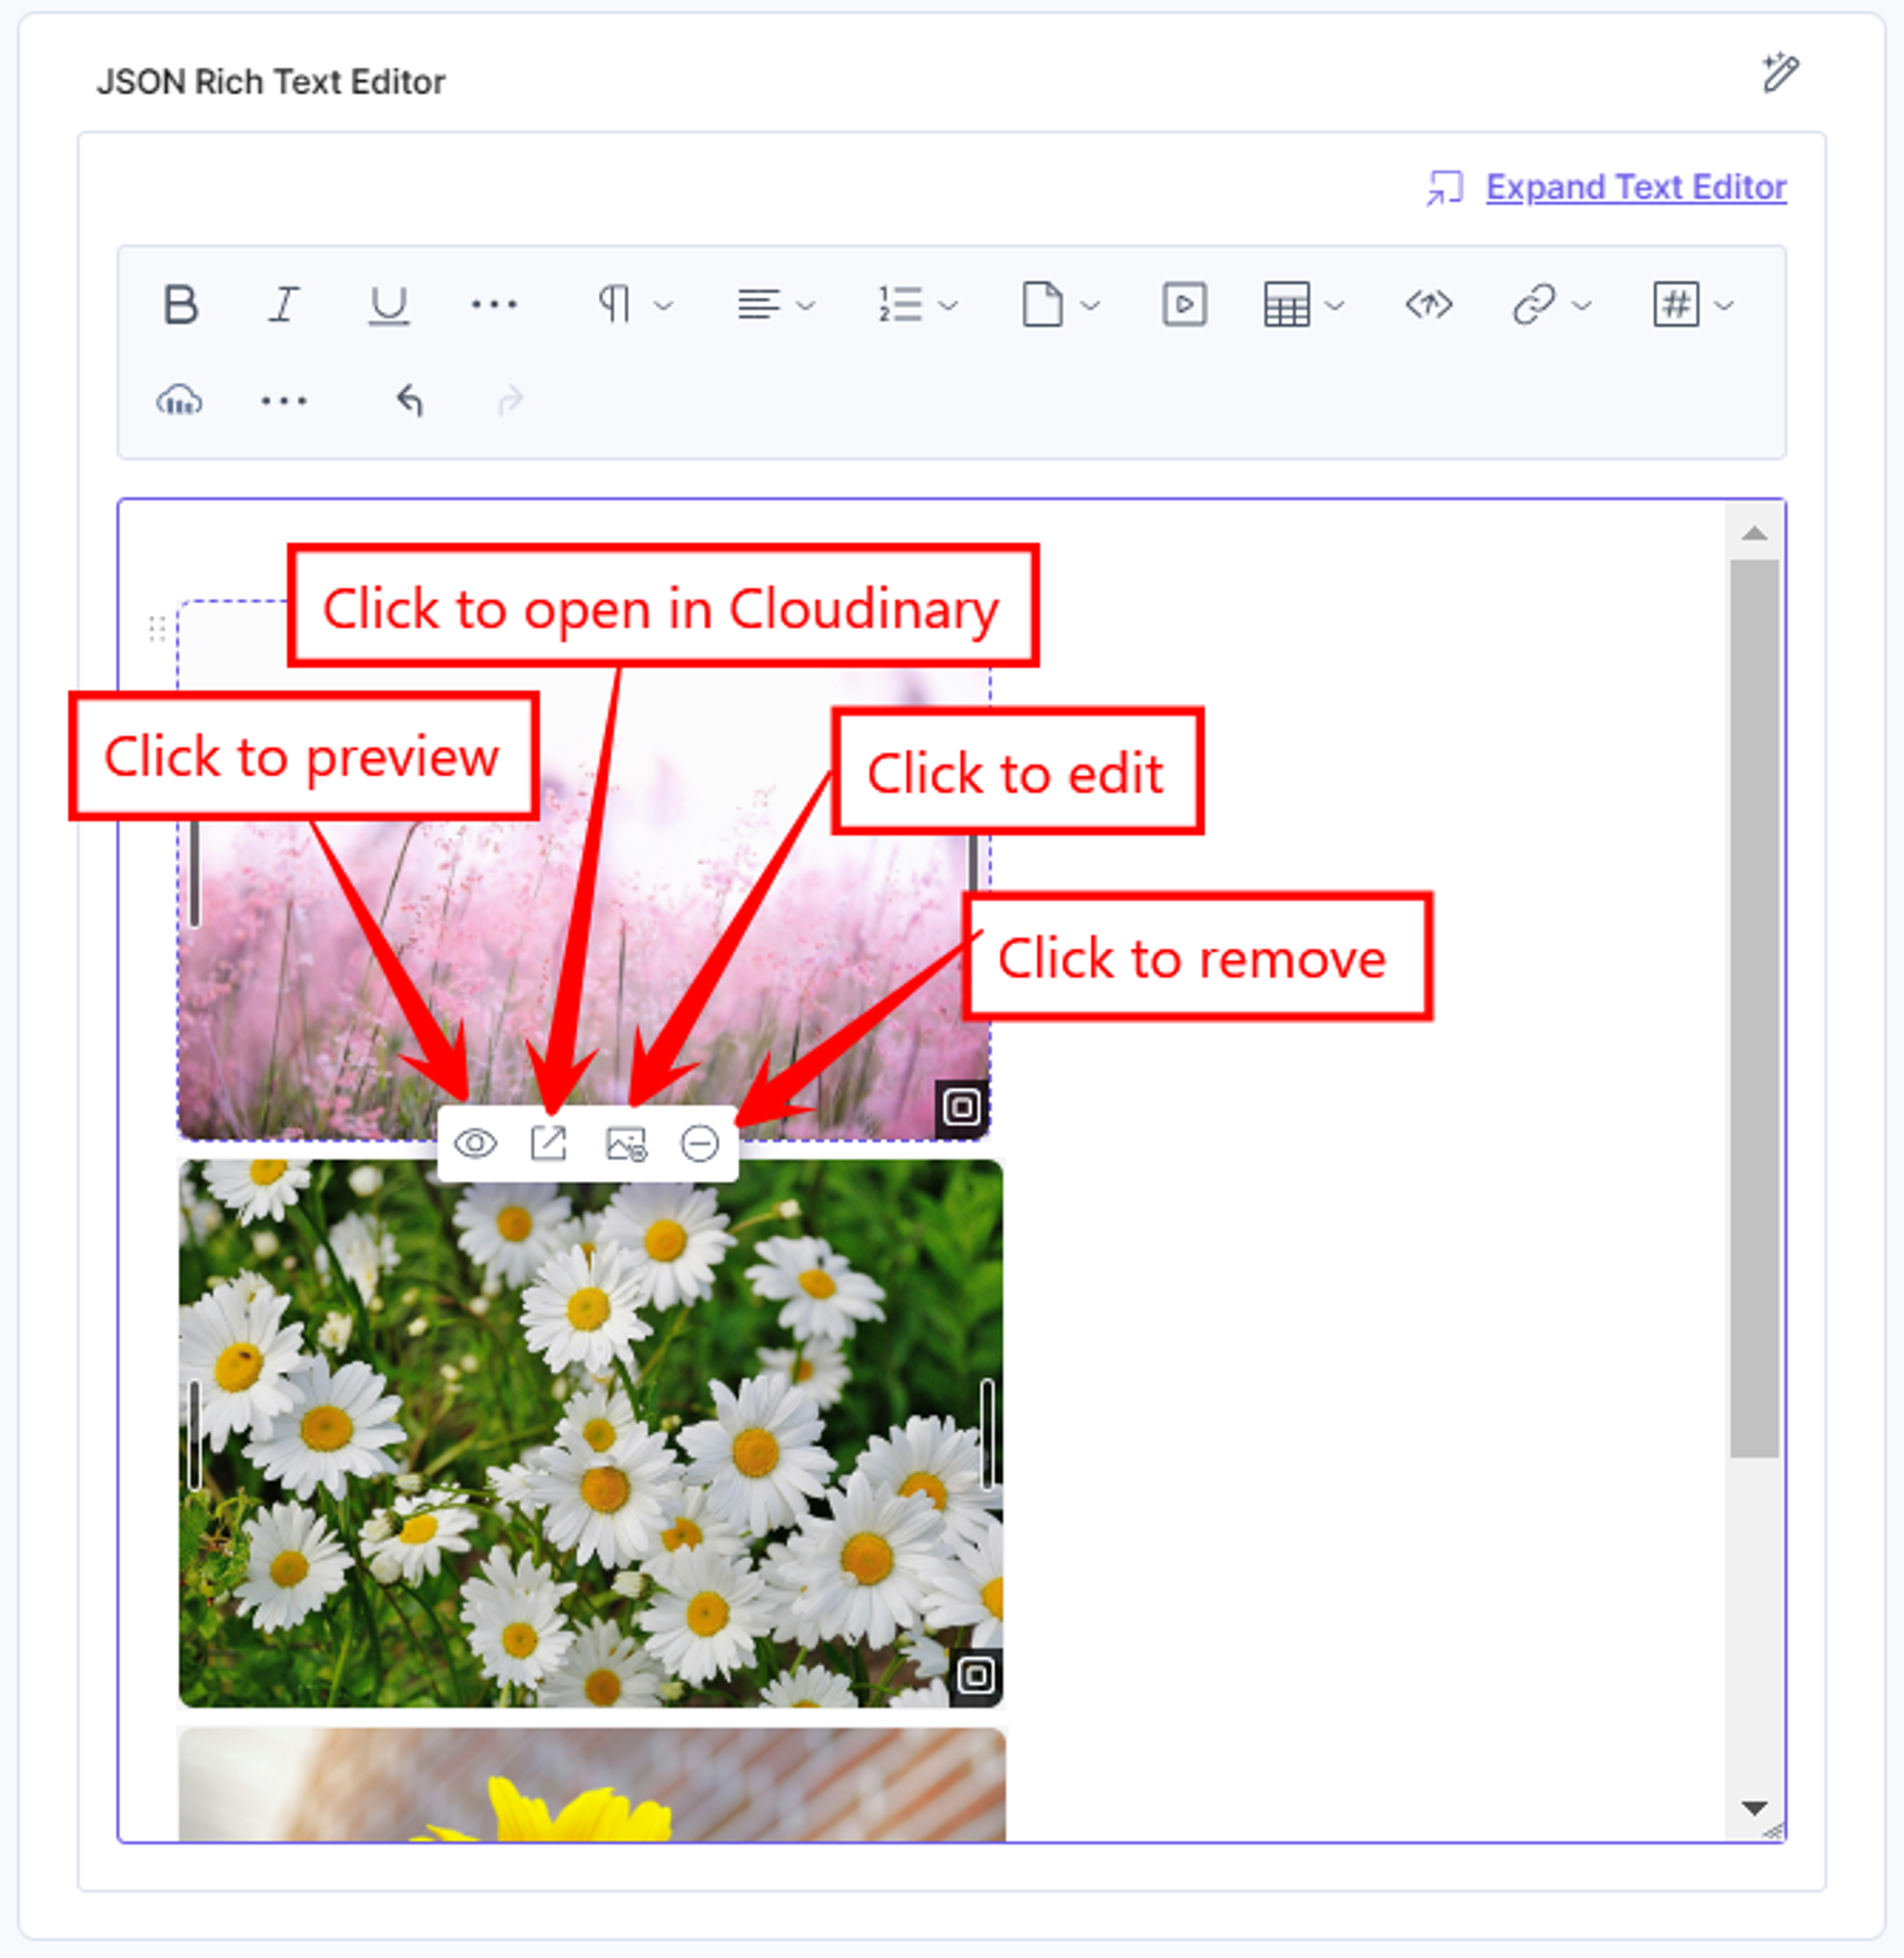The height and width of the screenshot is (1958, 1904).
Task: Select the text alignment icon
Action: coord(758,304)
